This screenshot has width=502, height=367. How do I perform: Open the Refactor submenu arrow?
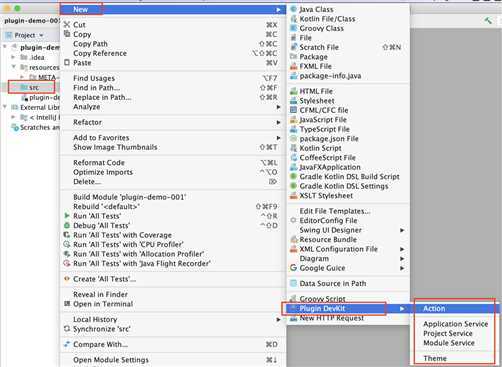278,122
